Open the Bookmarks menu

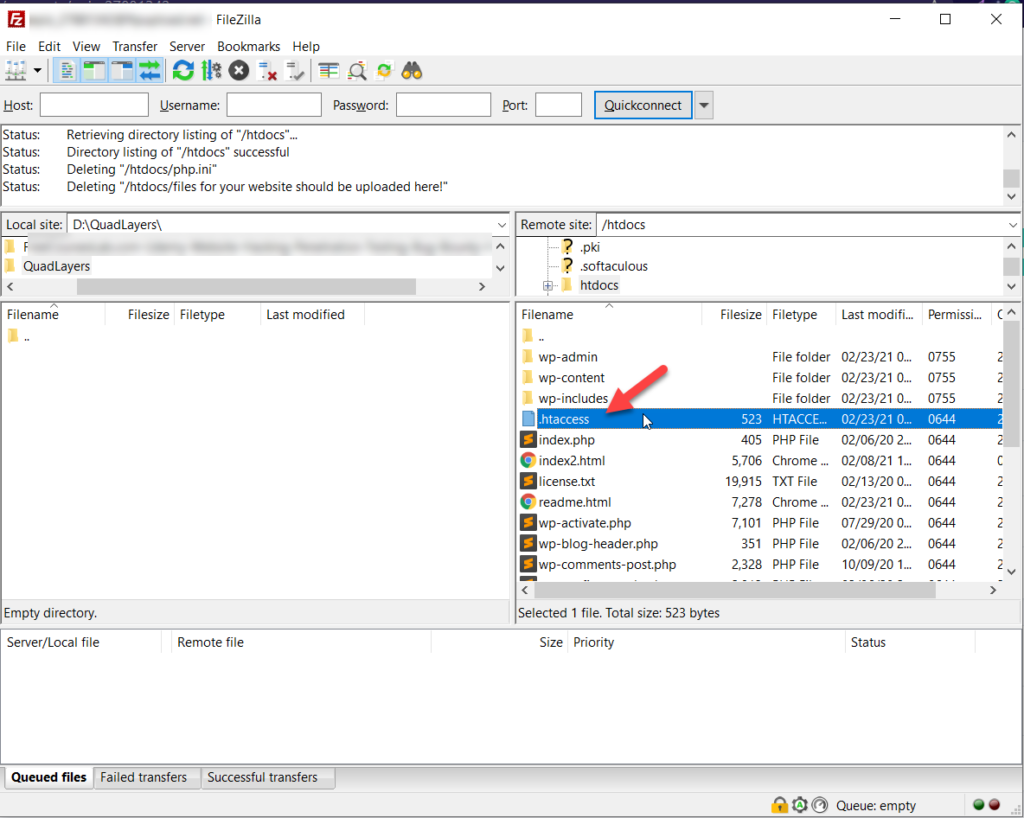(248, 46)
